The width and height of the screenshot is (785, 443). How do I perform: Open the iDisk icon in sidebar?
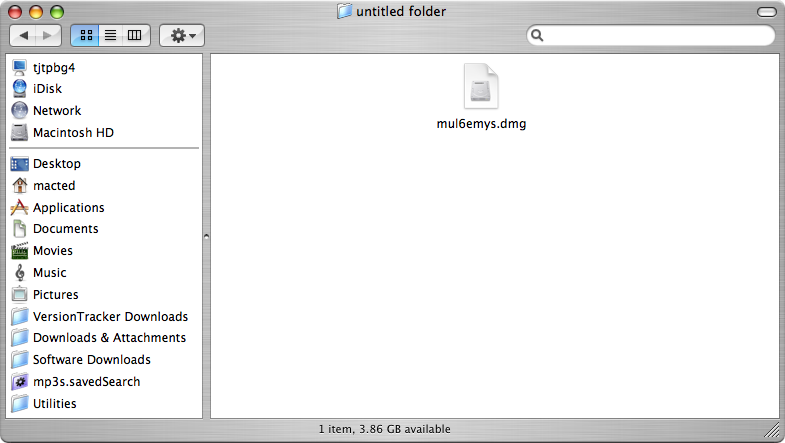coord(19,89)
